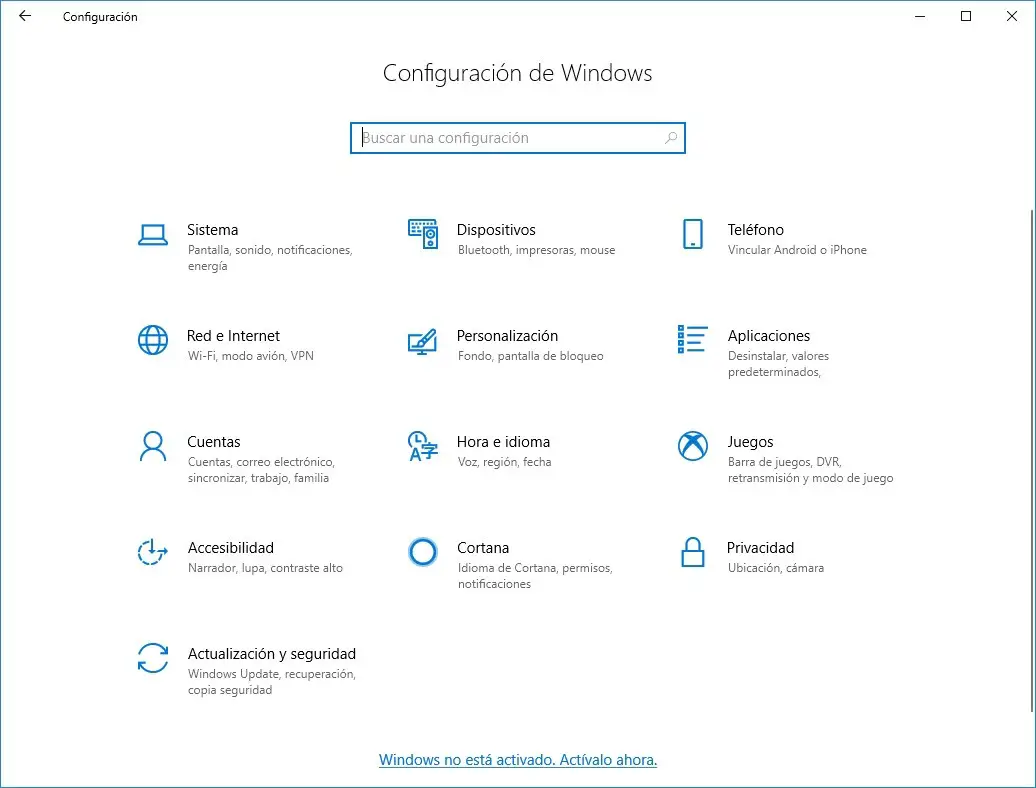1036x788 pixels.
Task: Open the Cortana circle icon
Action: [423, 552]
